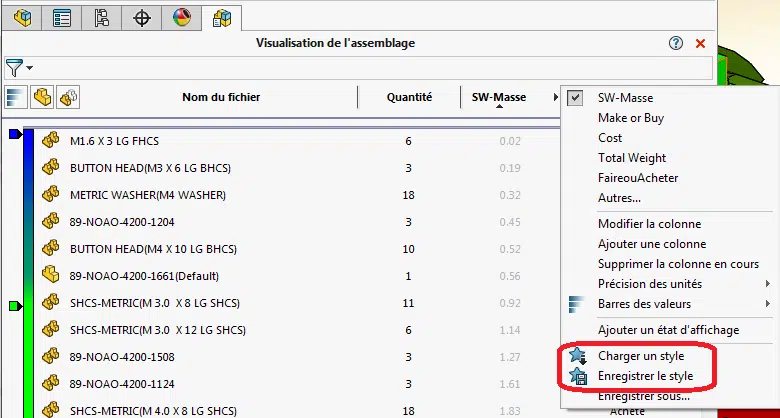
Task: Click the Charger un style star icon
Action: click(579, 356)
